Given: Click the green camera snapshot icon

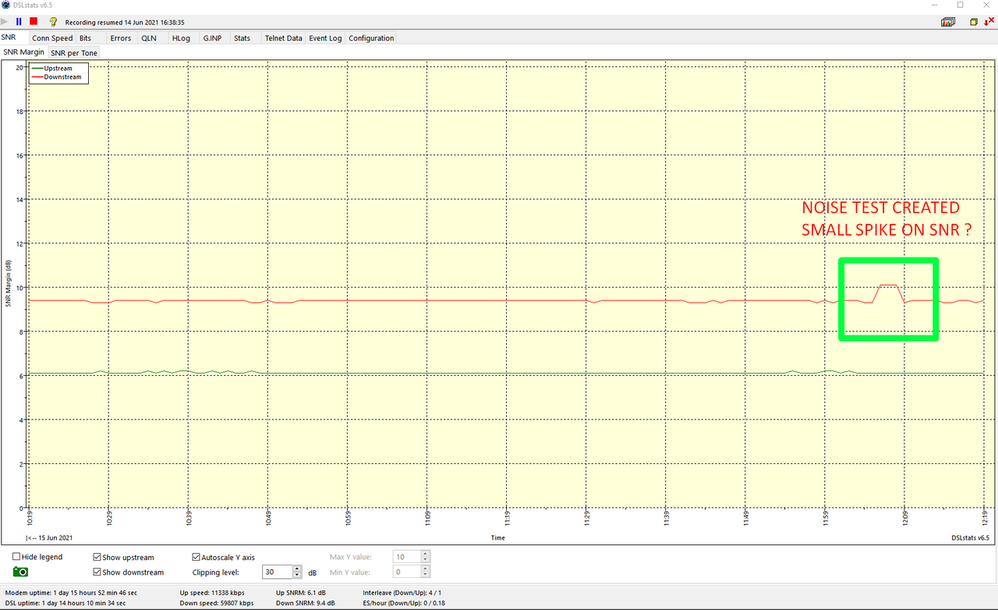Looking at the screenshot, I should click(20, 572).
